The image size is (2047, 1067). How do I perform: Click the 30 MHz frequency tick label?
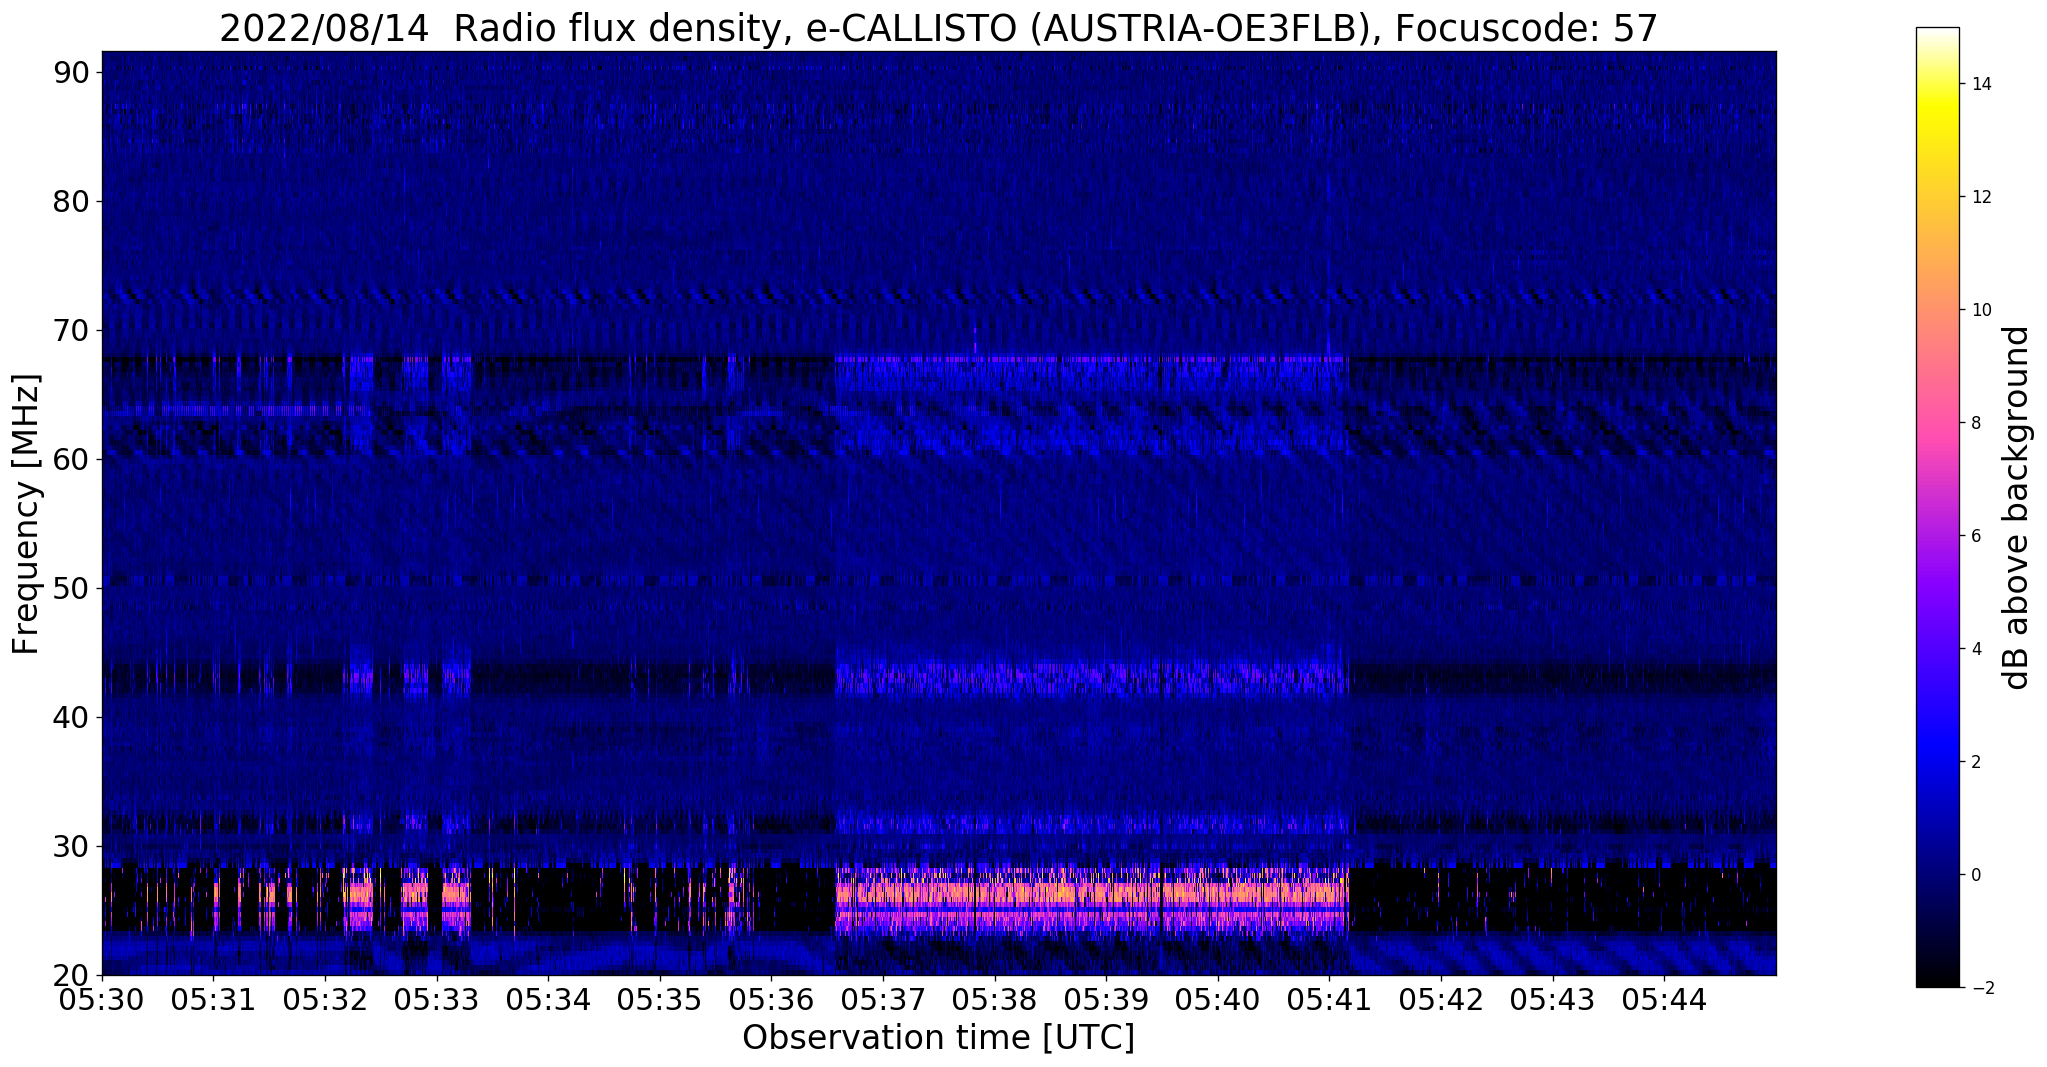pyautogui.click(x=71, y=847)
